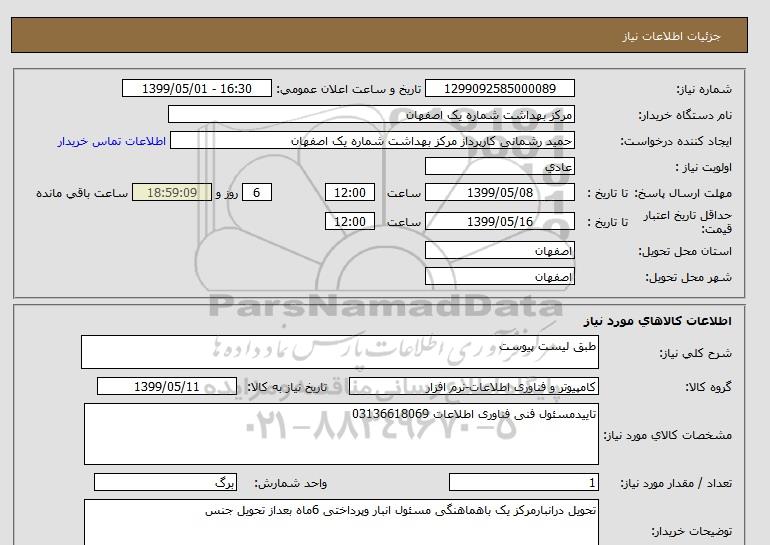Image resolution: width=770 pixels, height=545 pixels.
Task: Click the label ایجاد کننده درخواست
Action: point(676,141)
